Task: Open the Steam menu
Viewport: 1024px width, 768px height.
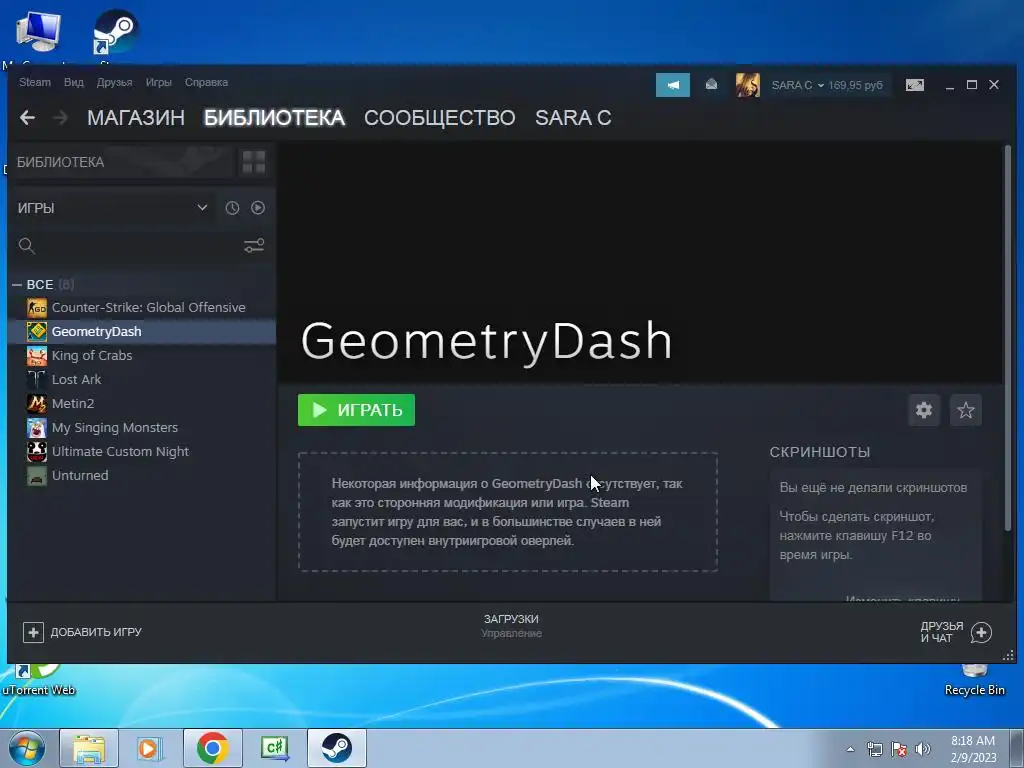Action: [35, 82]
